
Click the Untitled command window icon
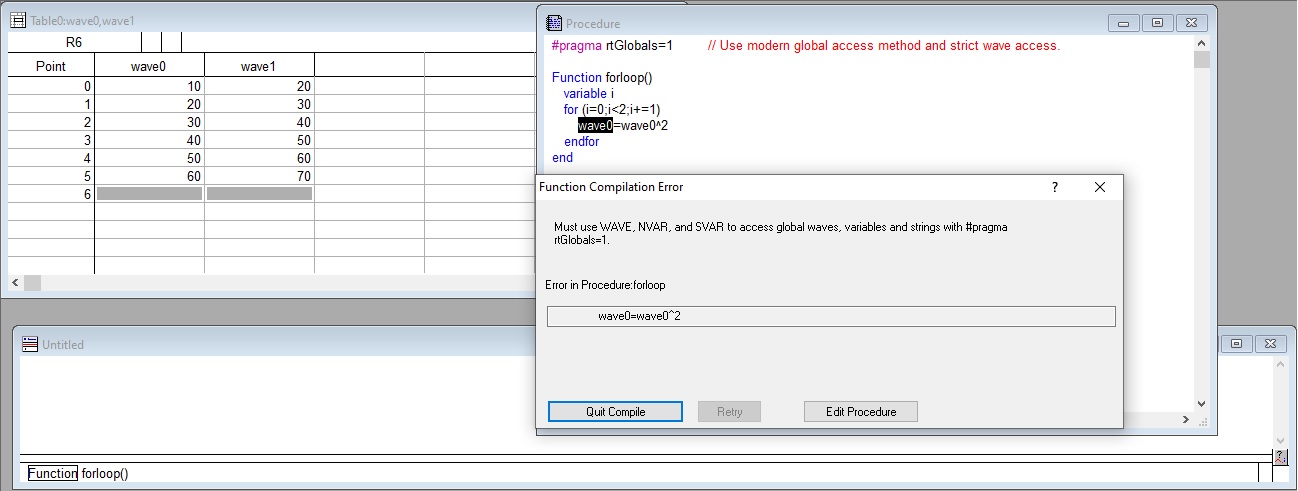pos(29,344)
